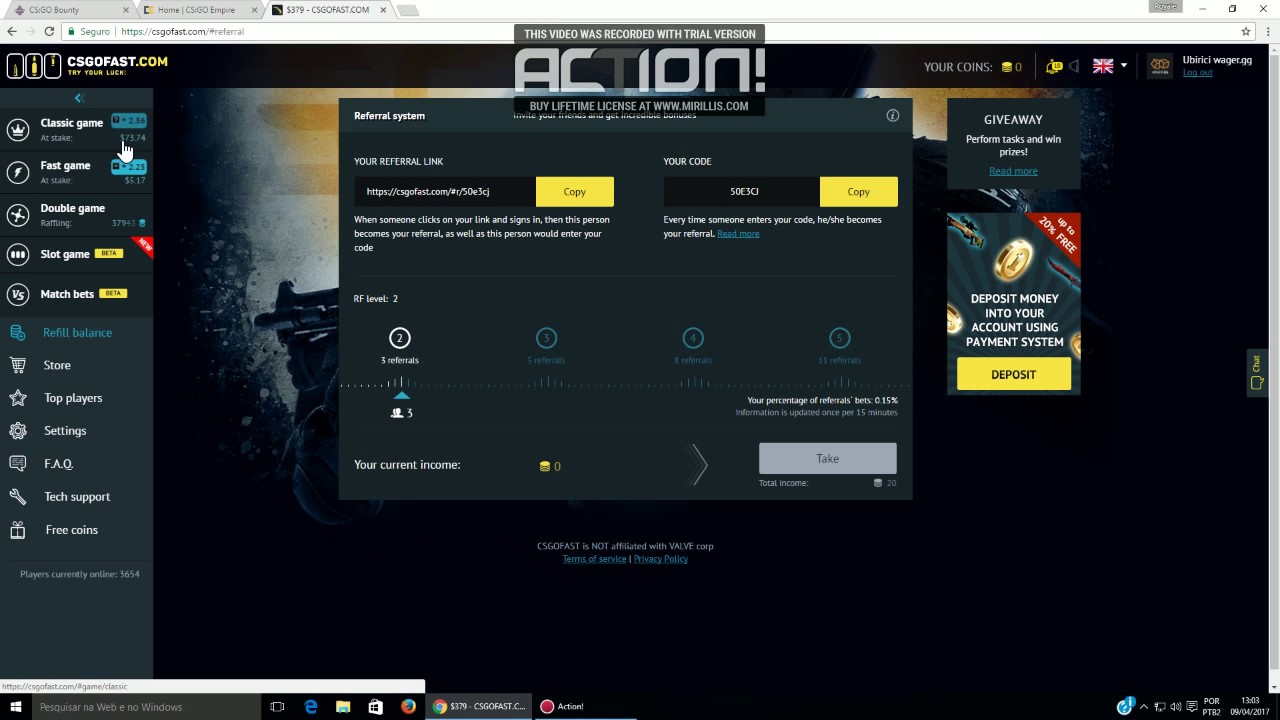Open Firefox from taskbar
1280x720 pixels.
[408, 707]
